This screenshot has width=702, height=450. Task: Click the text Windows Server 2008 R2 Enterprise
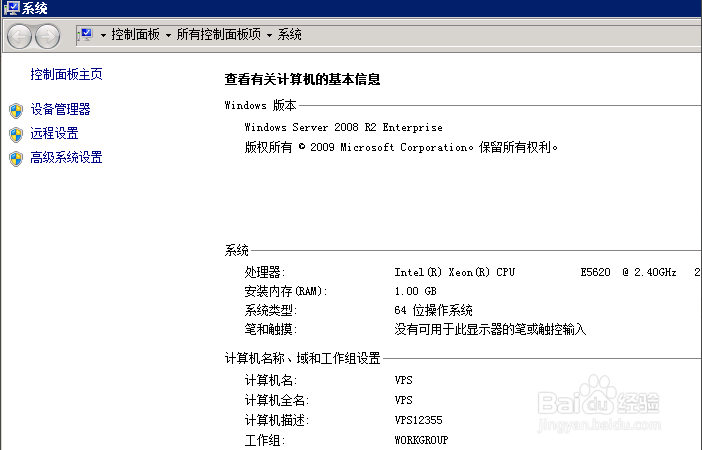(343, 127)
